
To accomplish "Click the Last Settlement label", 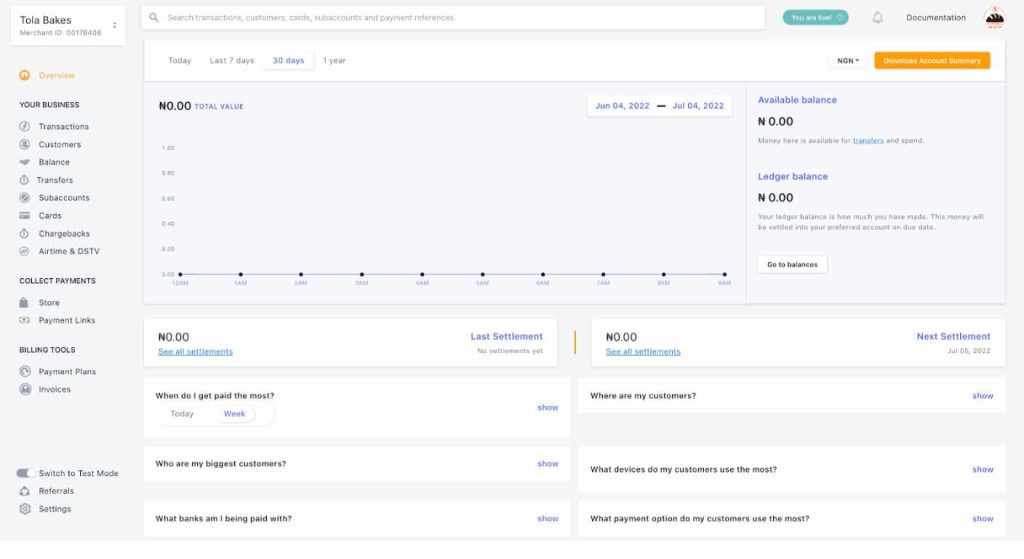I will click(506, 336).
